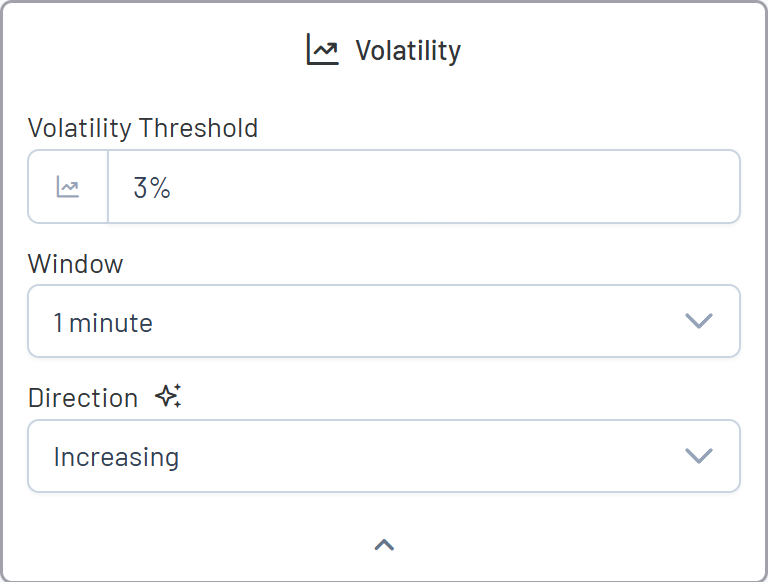Click the Volatility chart icon in header
The height and width of the screenshot is (582, 768).
click(323, 50)
